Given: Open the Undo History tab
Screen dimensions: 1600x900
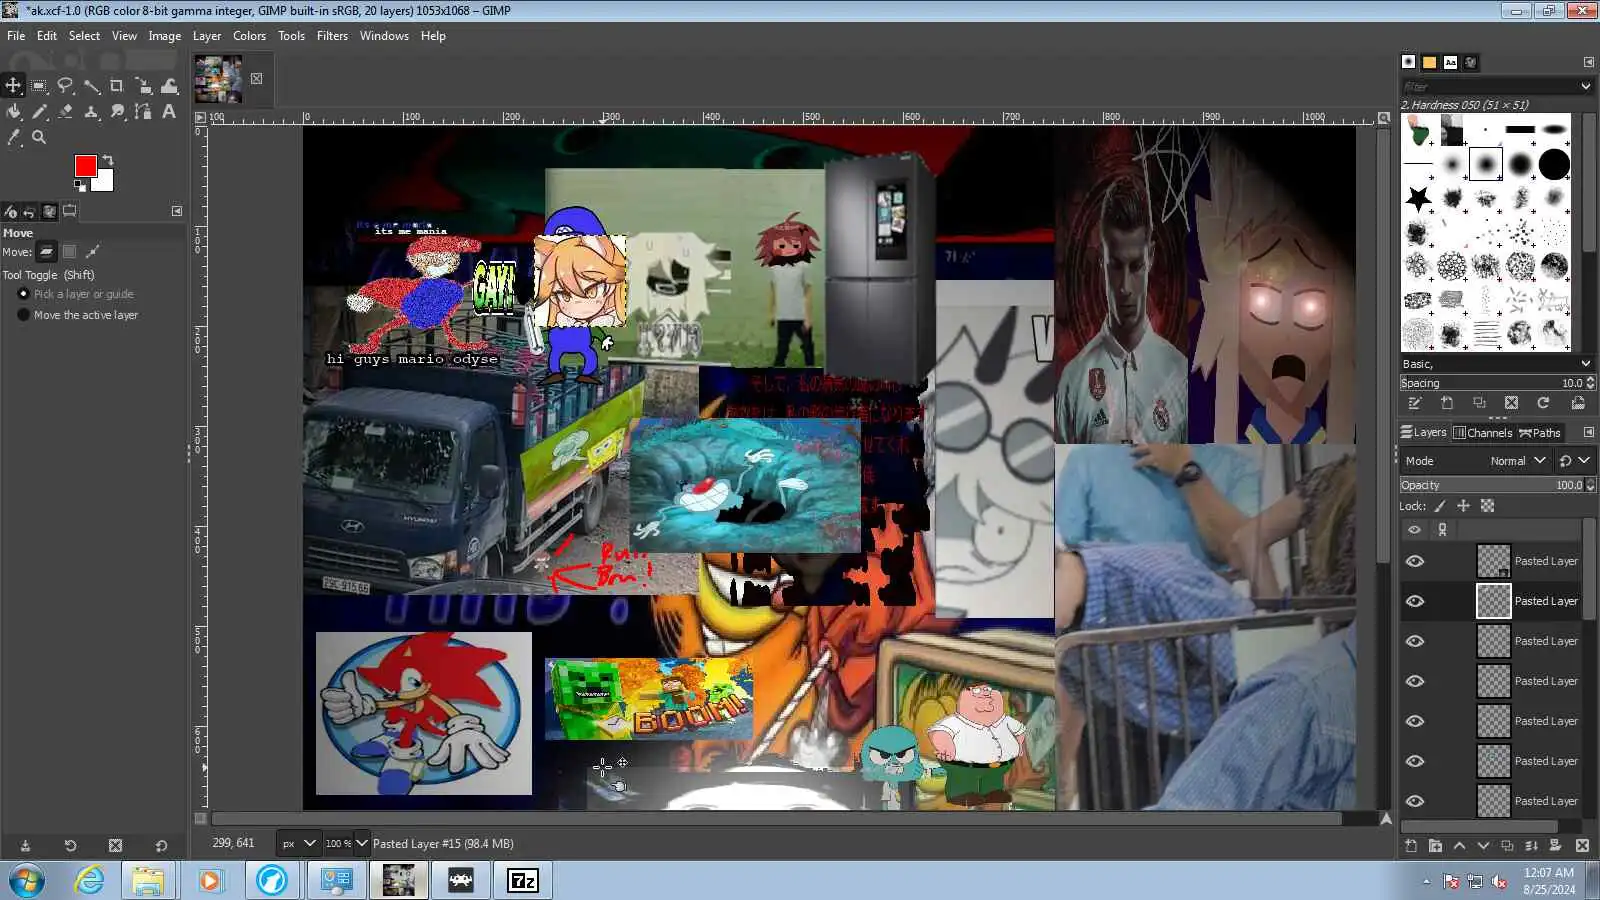Looking at the screenshot, I should (29, 212).
